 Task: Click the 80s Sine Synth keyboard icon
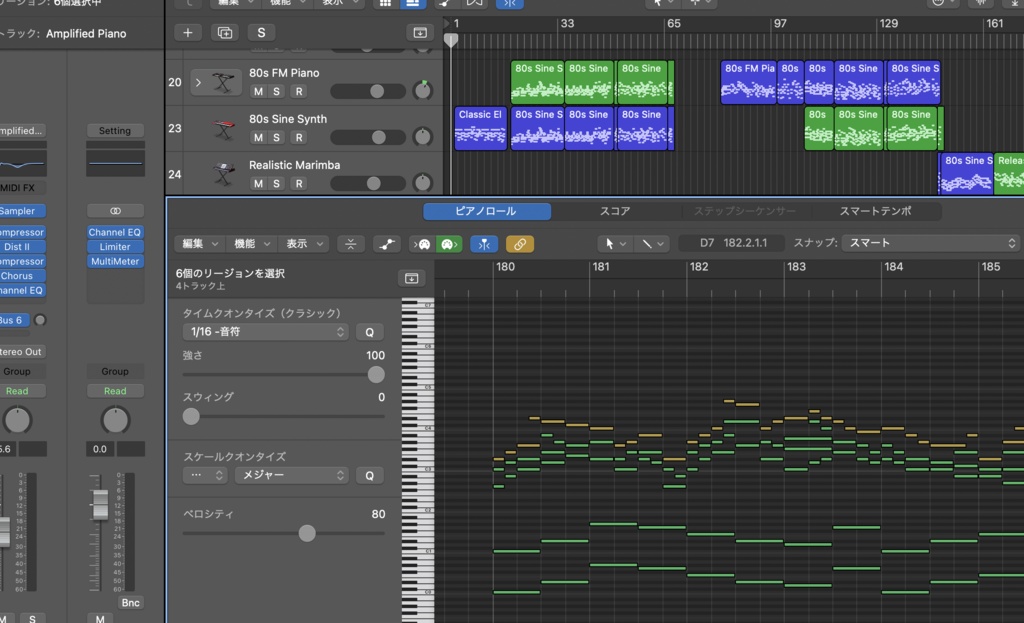[223, 129]
